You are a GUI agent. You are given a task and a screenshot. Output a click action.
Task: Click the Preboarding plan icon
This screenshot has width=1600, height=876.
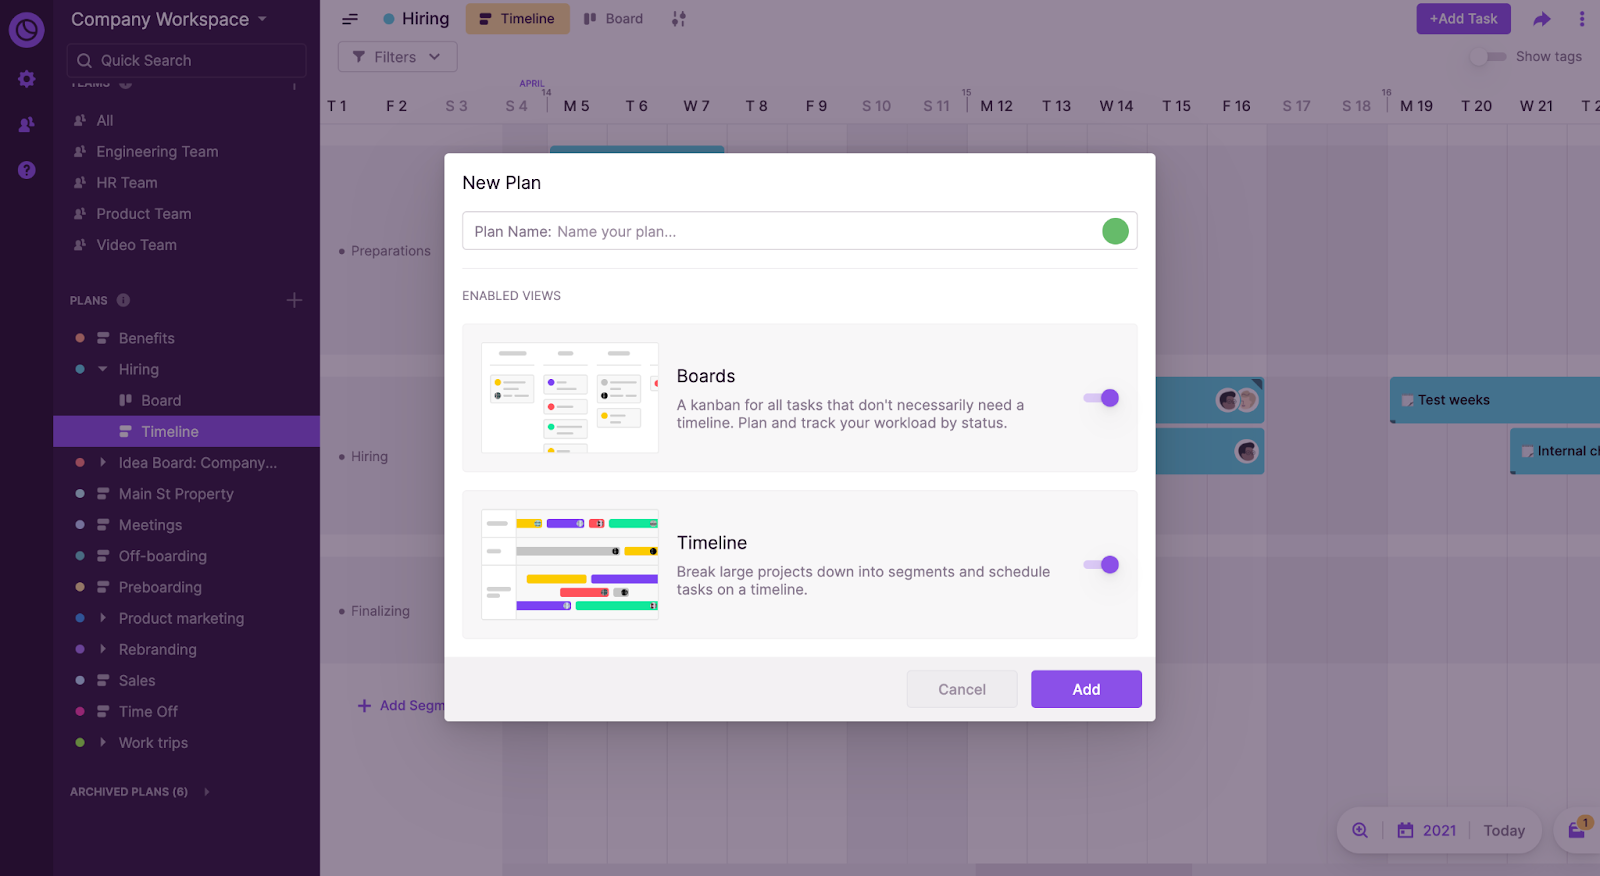point(103,587)
